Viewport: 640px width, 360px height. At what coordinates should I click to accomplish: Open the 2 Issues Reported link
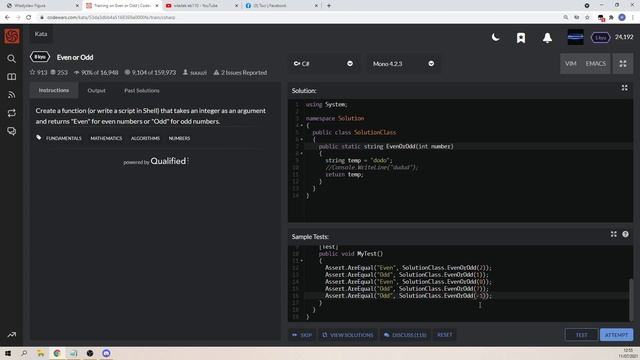point(240,73)
